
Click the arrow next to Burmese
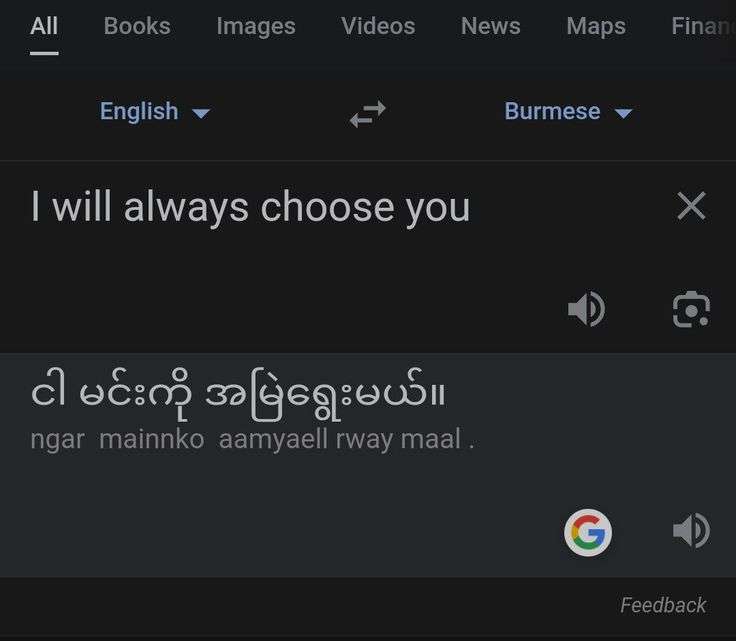623,114
